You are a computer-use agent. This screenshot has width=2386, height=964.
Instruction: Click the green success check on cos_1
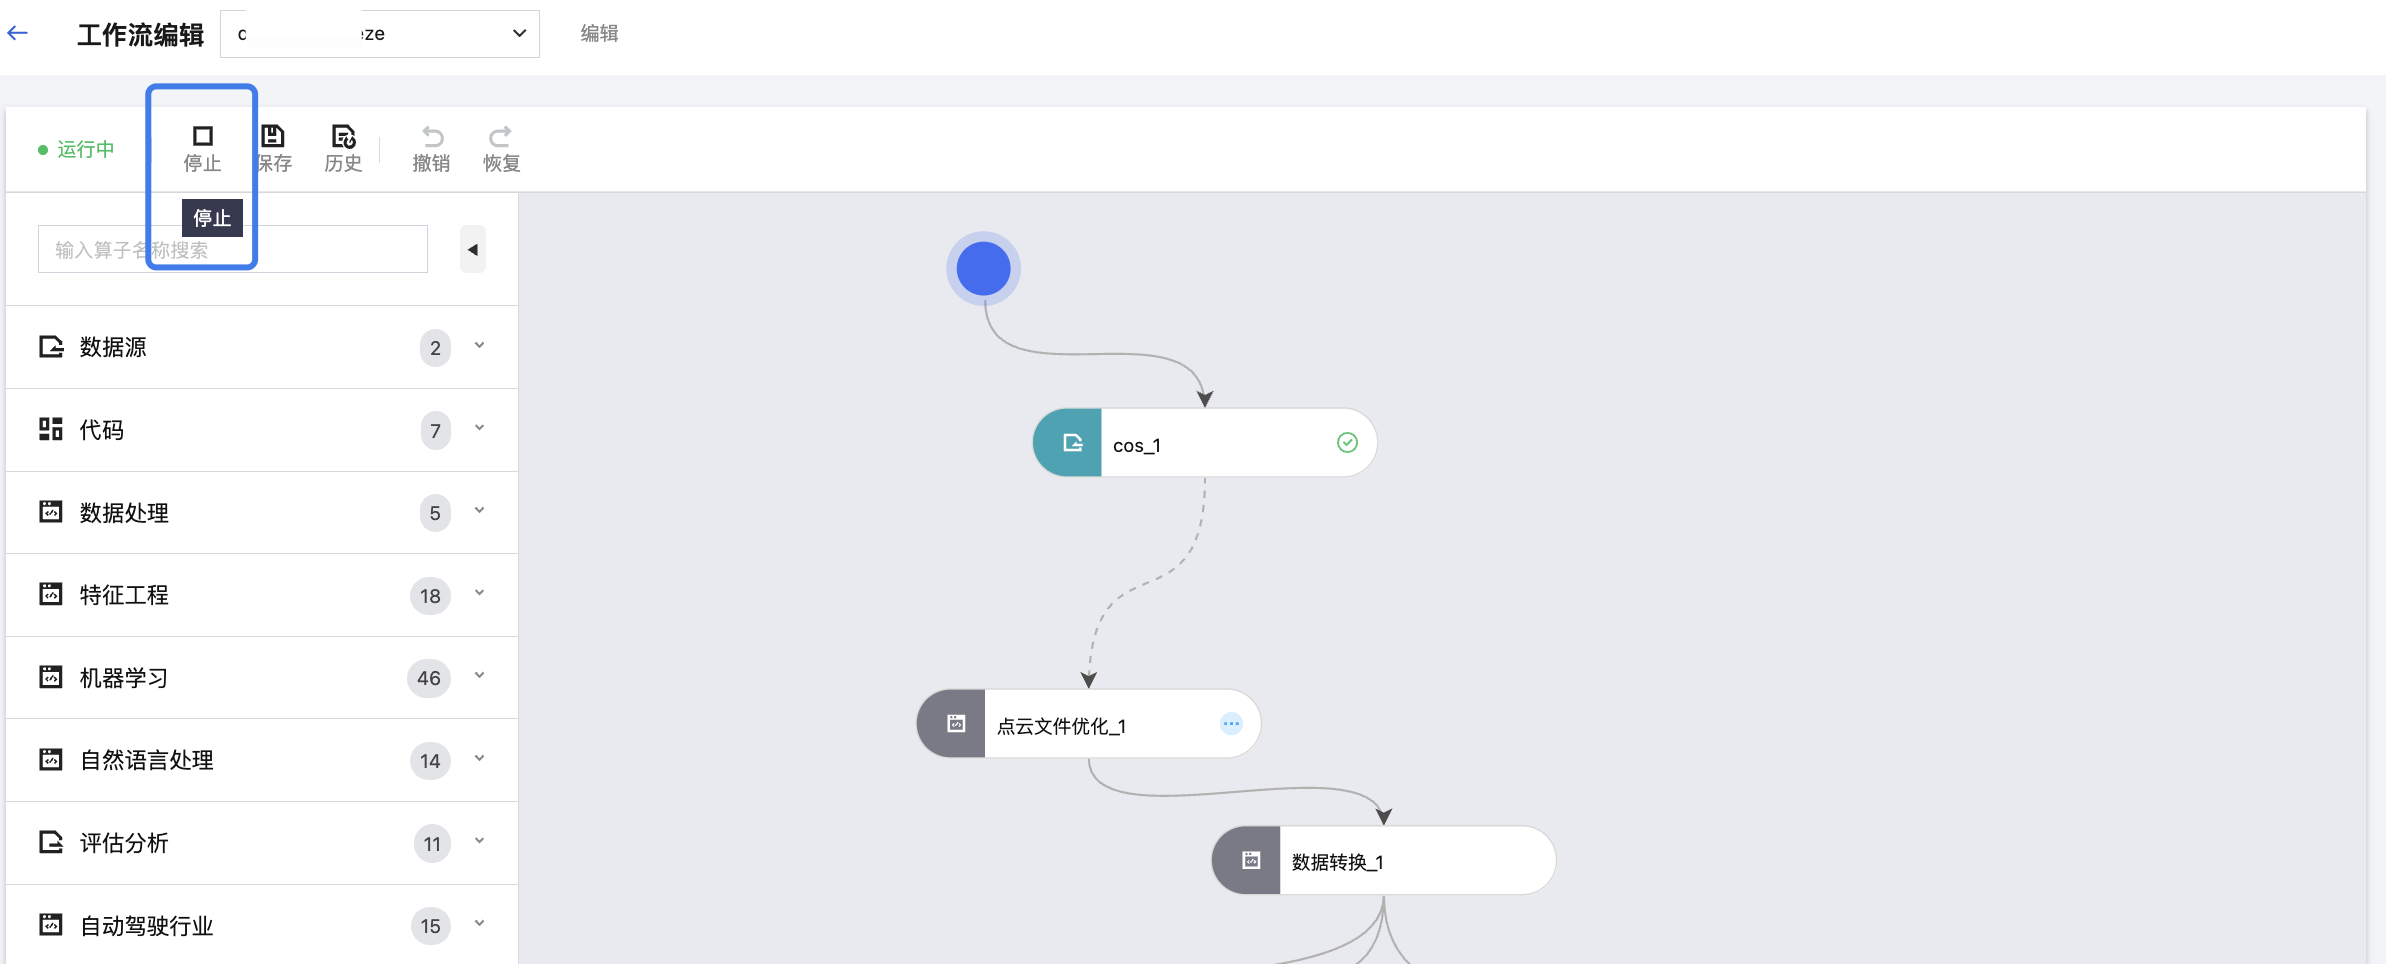[x=1347, y=443]
